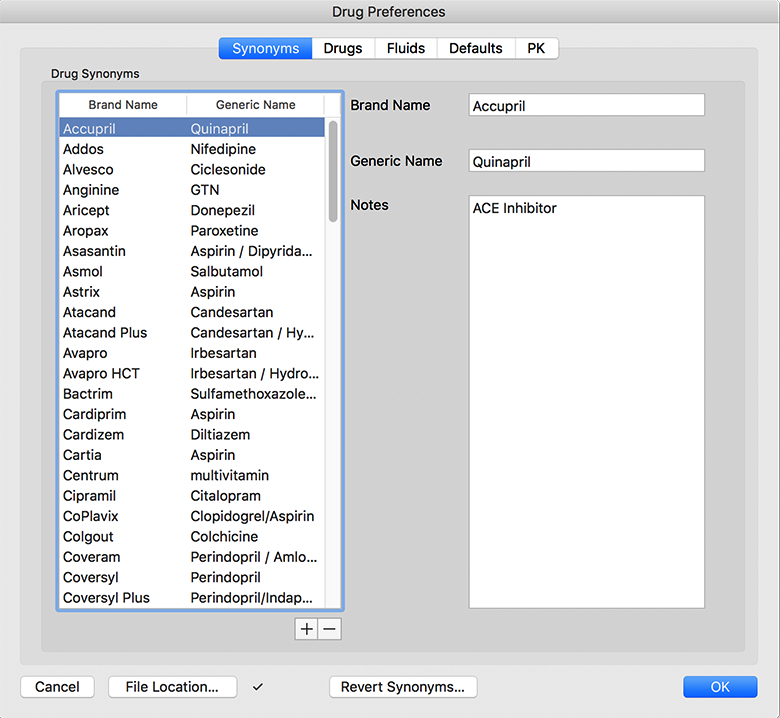This screenshot has width=780, height=718.
Task: Open the Drugs tab
Action: pyautogui.click(x=343, y=48)
